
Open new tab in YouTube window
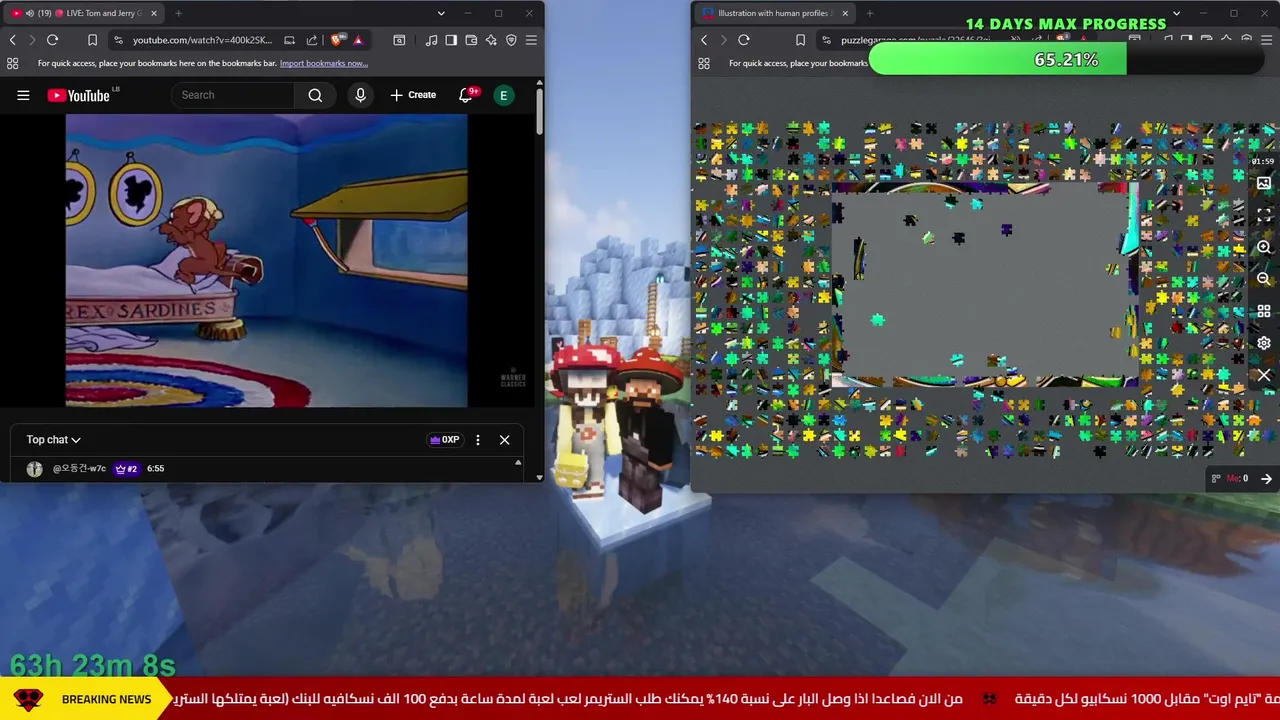coord(178,13)
